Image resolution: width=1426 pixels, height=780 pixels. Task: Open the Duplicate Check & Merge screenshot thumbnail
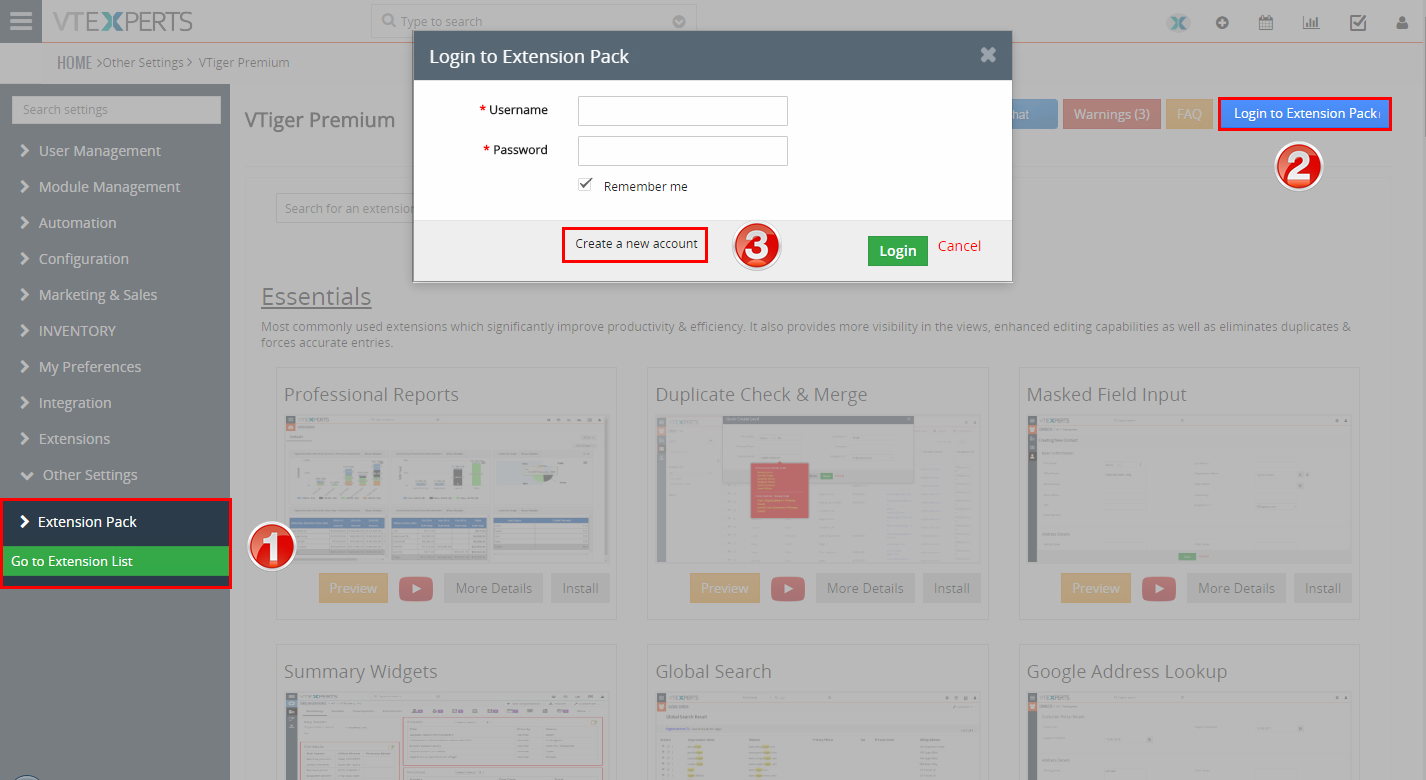coord(818,489)
